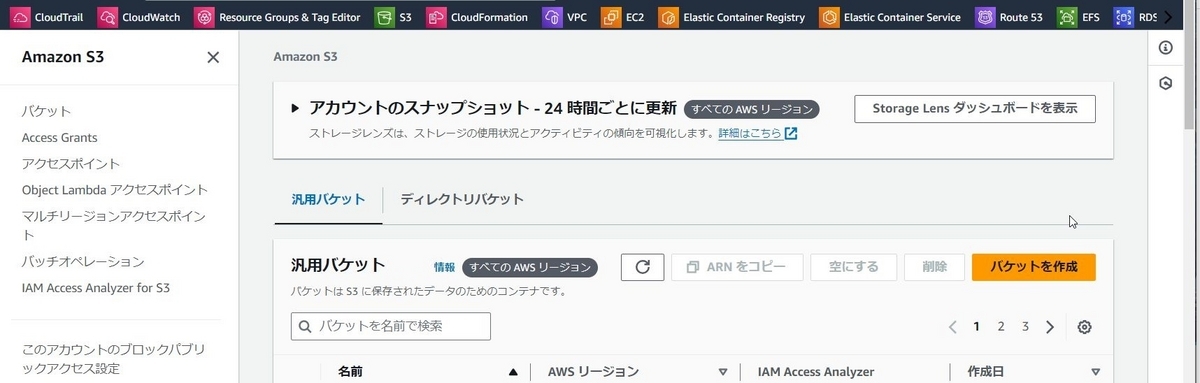Go to page 3 of buckets

click(x=1025, y=327)
